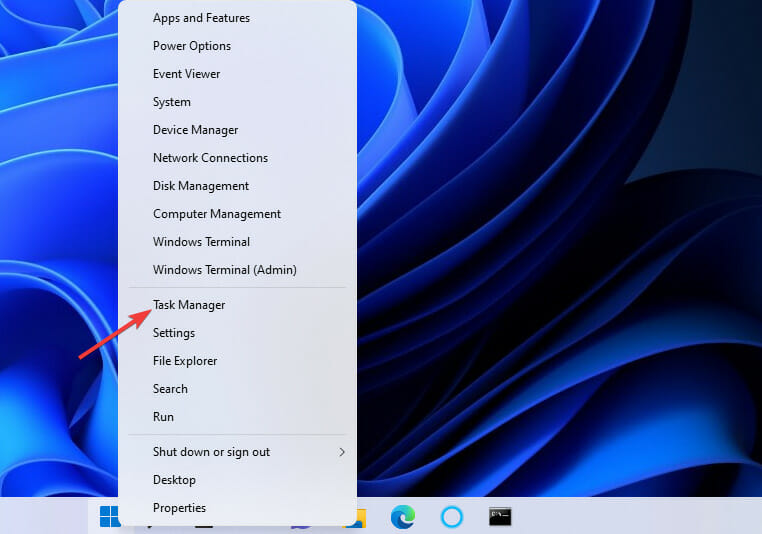Open Disk Management

[237, 186]
